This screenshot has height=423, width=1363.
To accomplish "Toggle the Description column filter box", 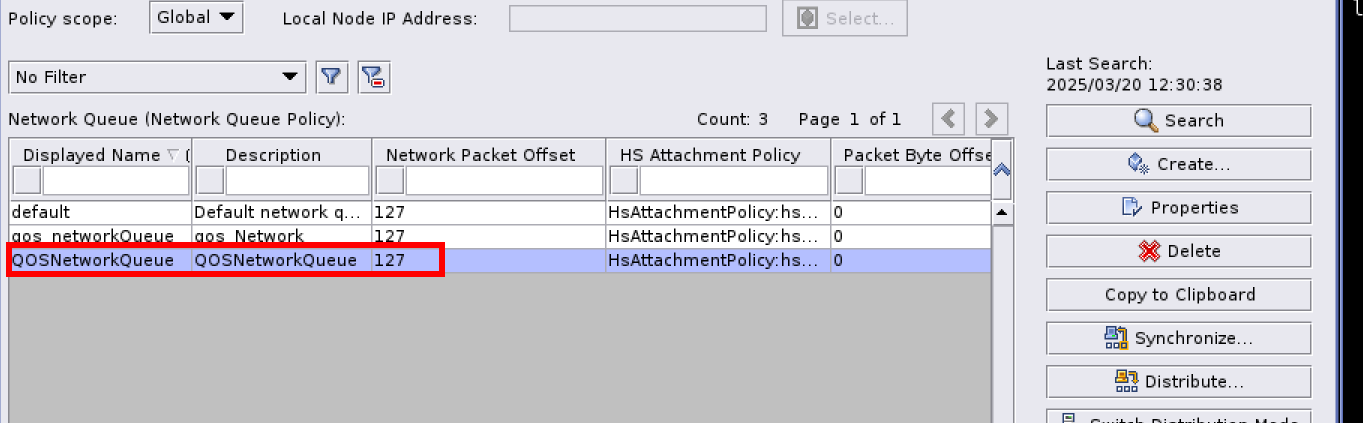I will pos(210,180).
